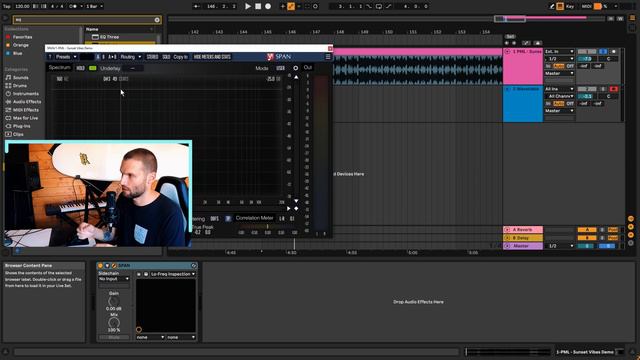Adjust the SPAN device Gain knob
Image resolution: width=640 pixels, height=360 pixels.
click(113, 301)
